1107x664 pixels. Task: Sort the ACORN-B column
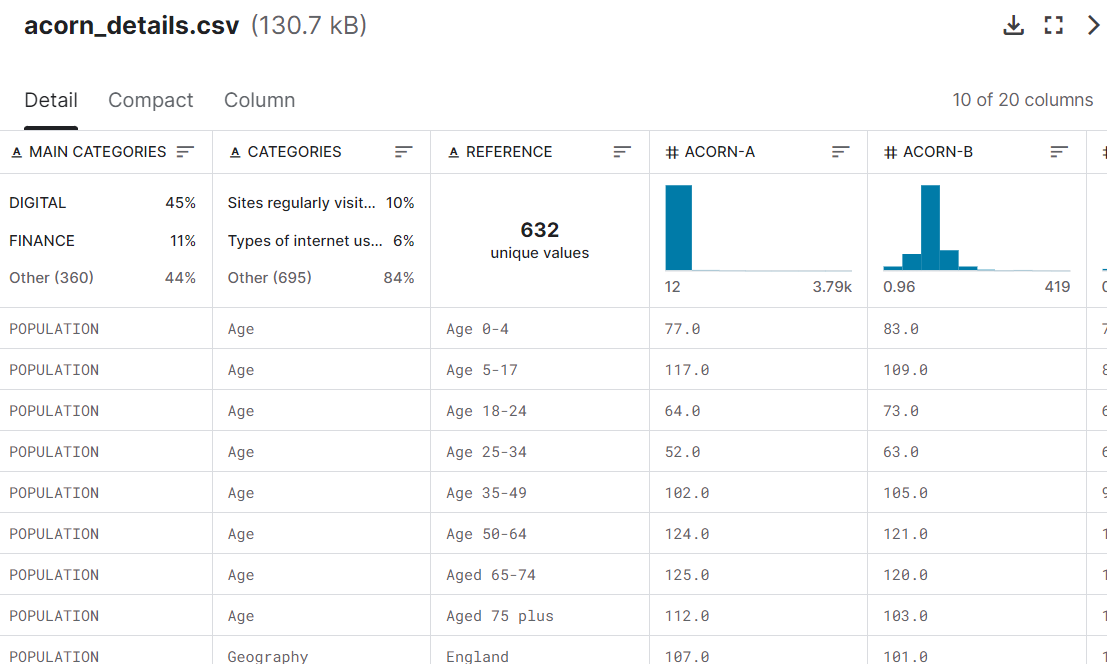(1059, 152)
